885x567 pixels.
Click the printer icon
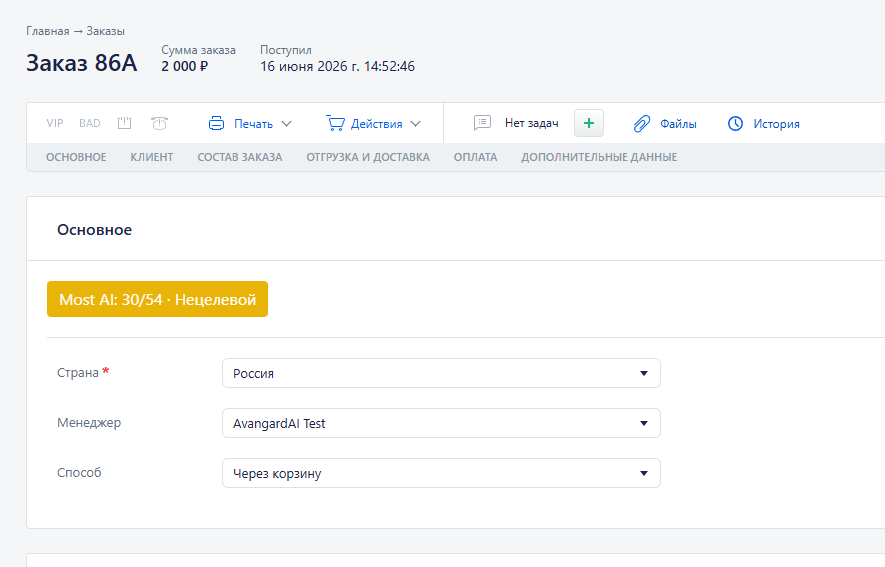[217, 123]
